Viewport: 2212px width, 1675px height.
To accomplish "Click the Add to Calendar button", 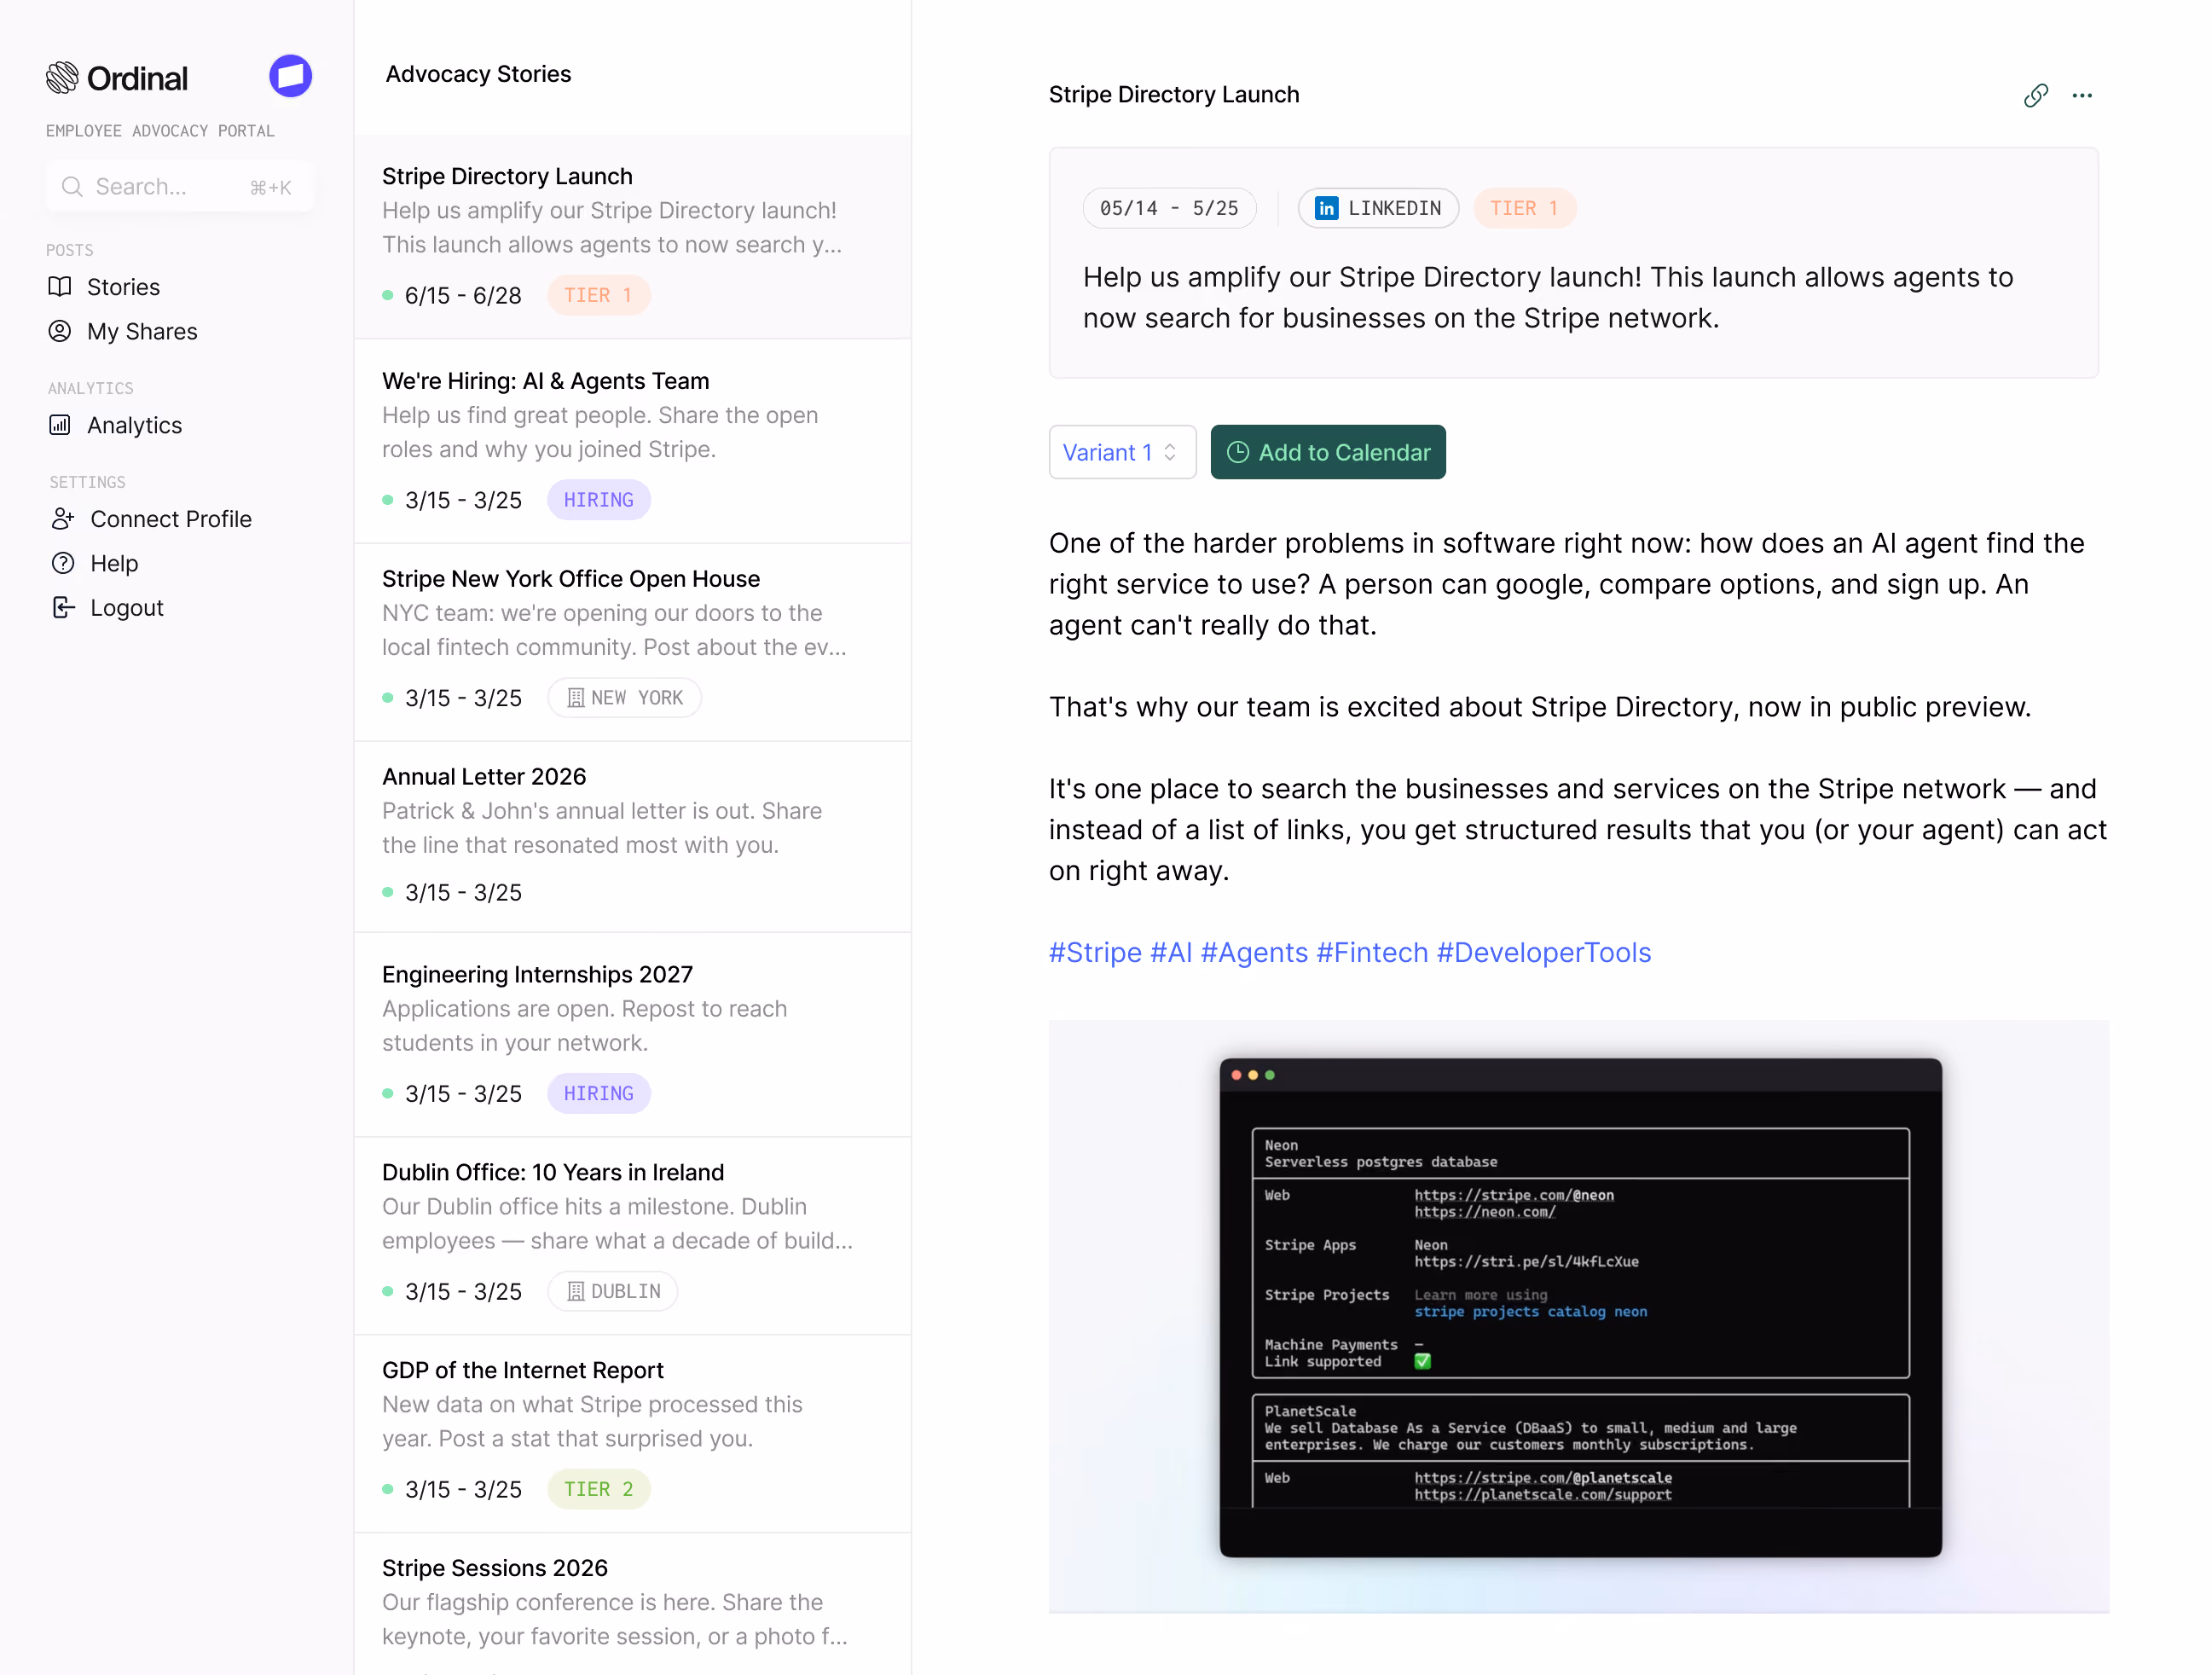I will pos(1327,452).
